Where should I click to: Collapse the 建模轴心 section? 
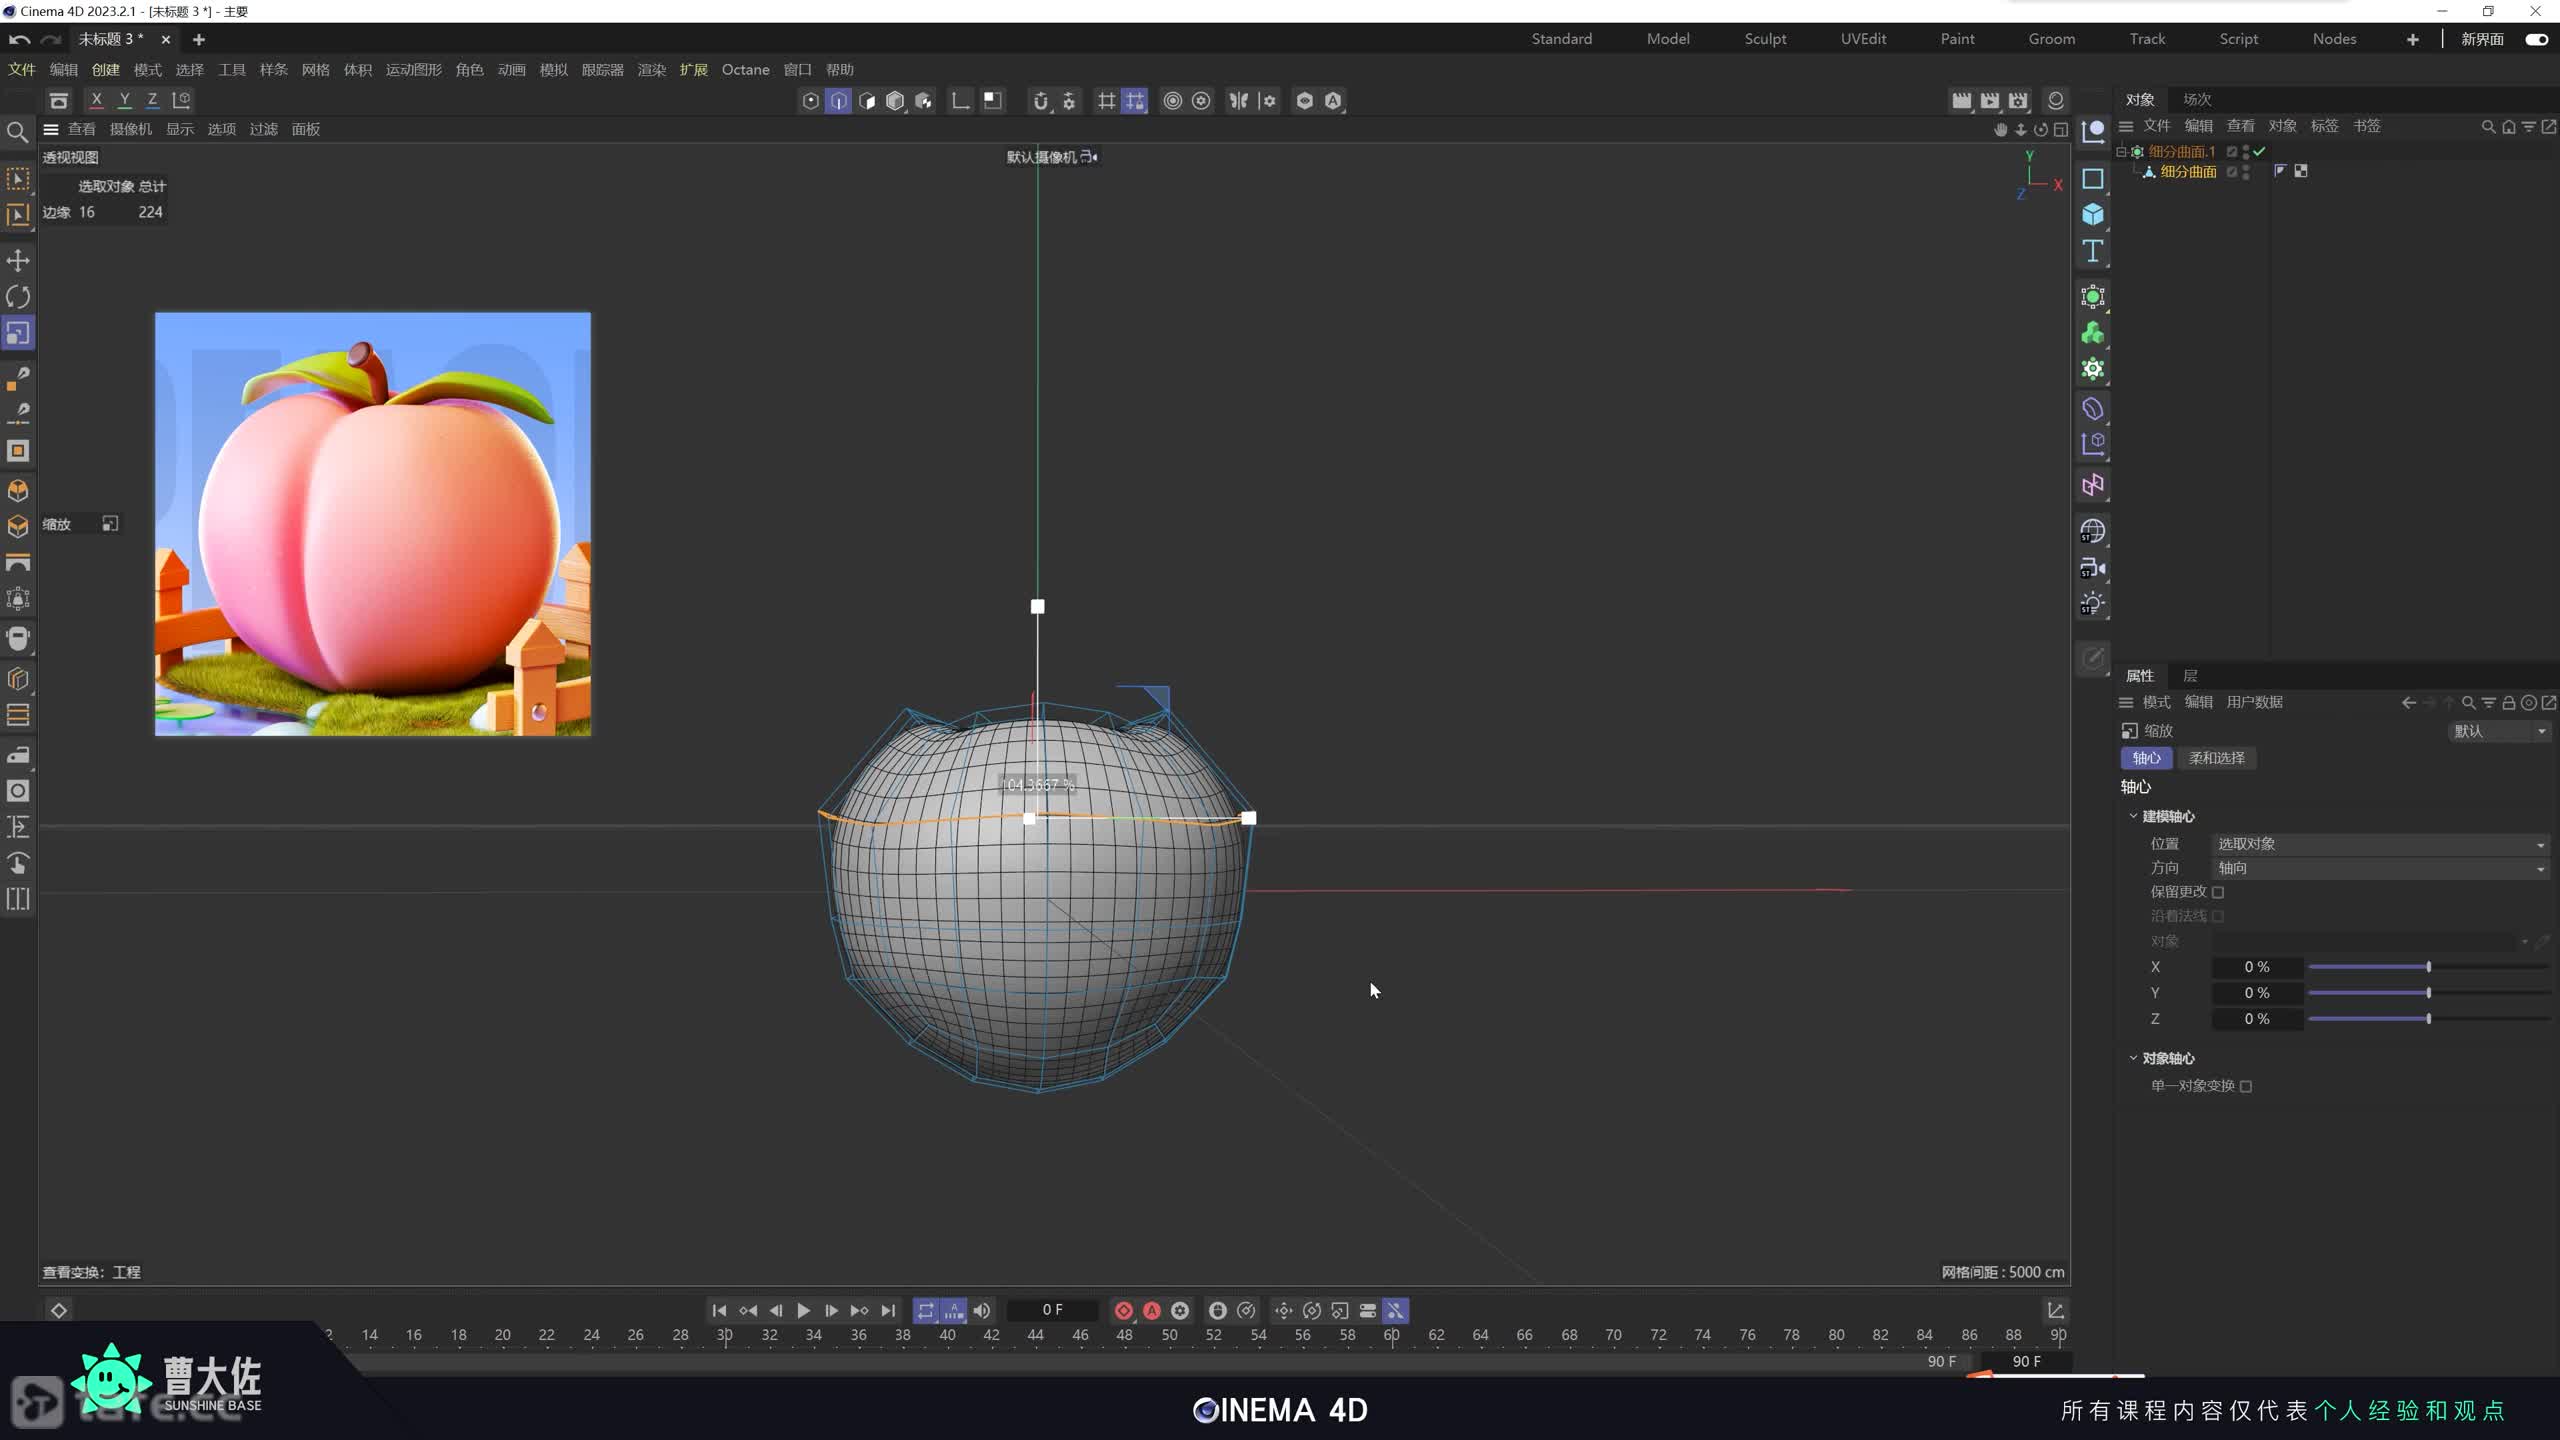point(2133,816)
